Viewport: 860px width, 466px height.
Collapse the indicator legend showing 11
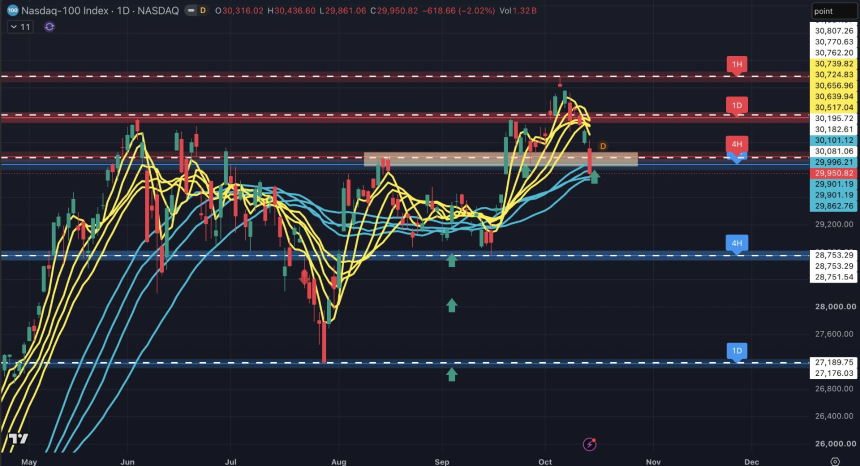(x=20, y=27)
